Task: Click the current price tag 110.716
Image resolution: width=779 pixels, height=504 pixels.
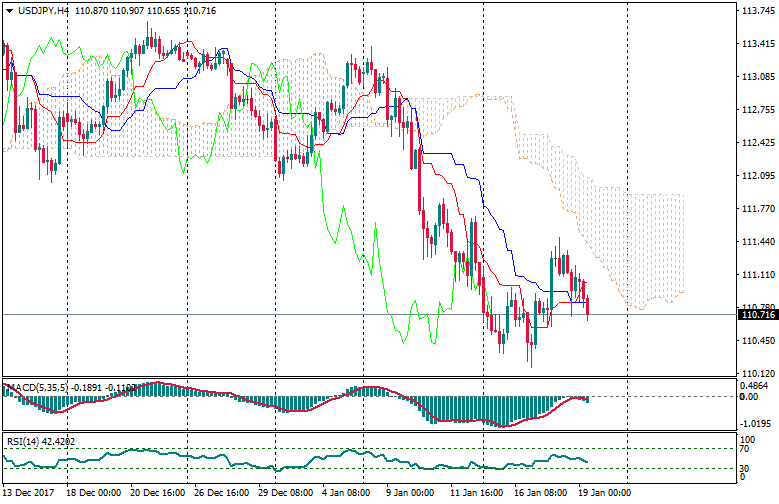Action: tap(757, 315)
